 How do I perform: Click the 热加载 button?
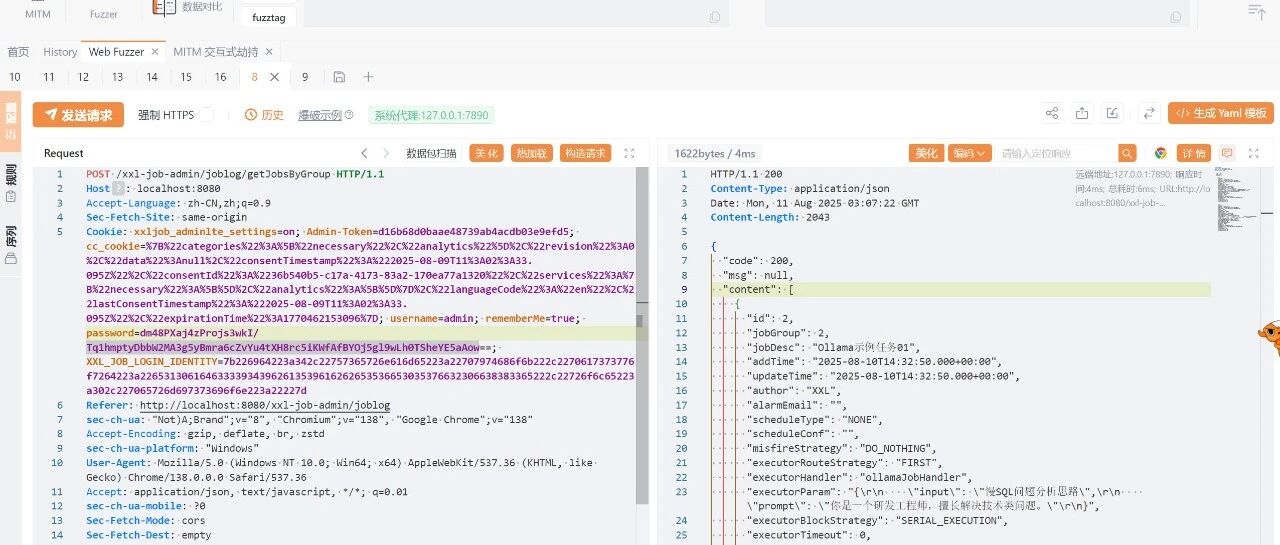(x=531, y=153)
